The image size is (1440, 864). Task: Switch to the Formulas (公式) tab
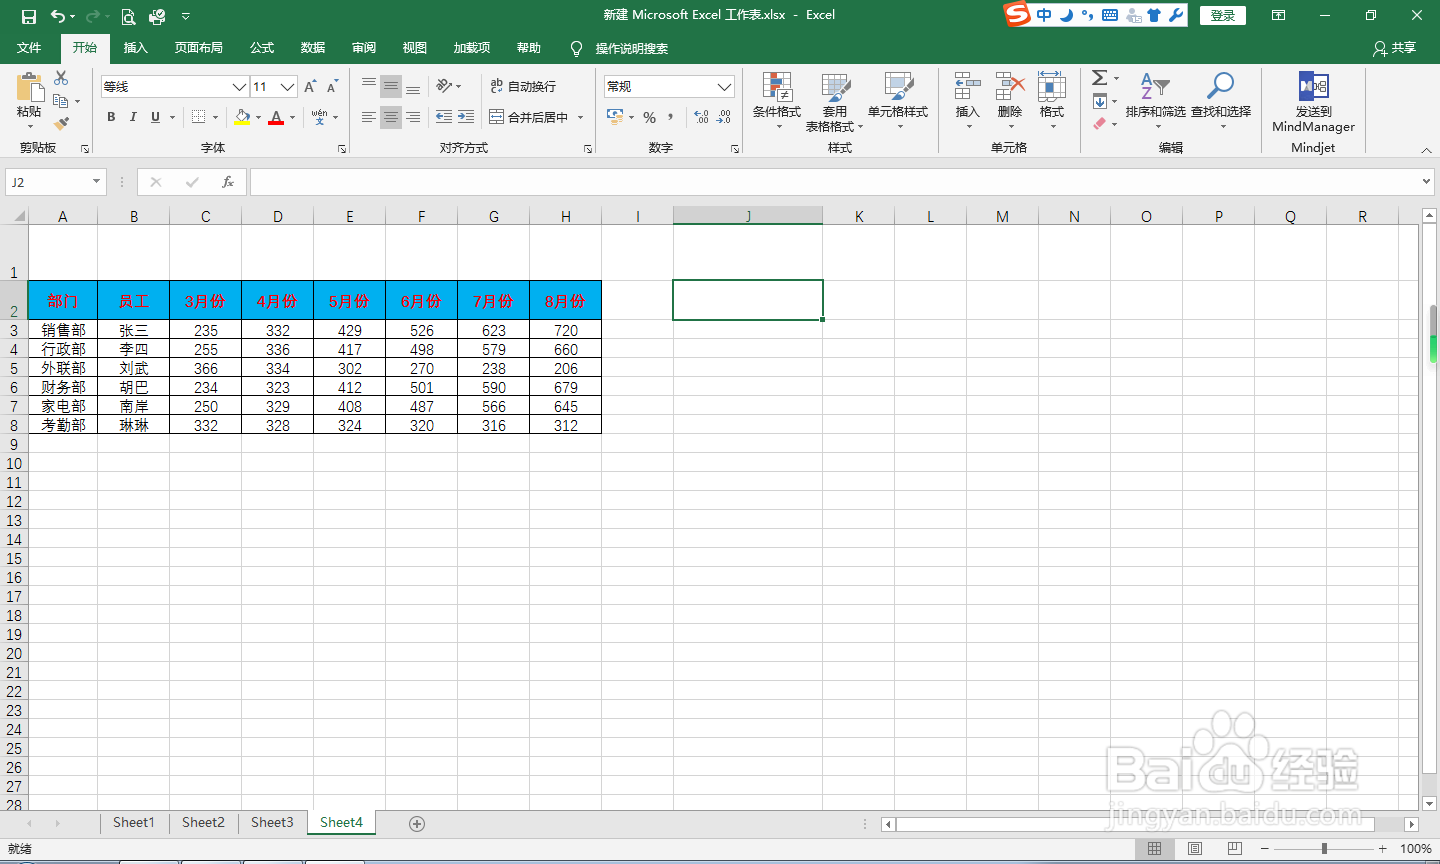click(262, 48)
